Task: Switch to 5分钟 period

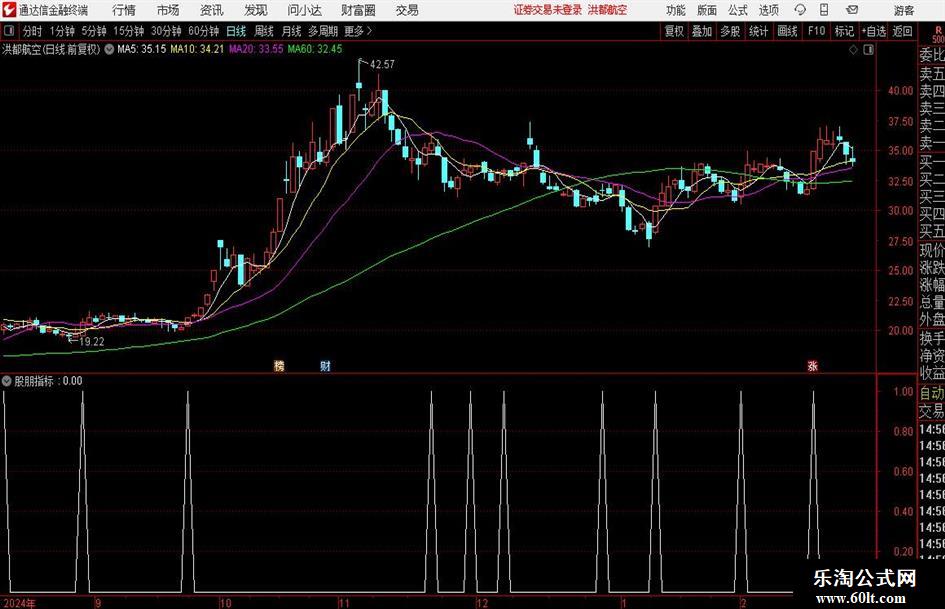Action: (94, 31)
